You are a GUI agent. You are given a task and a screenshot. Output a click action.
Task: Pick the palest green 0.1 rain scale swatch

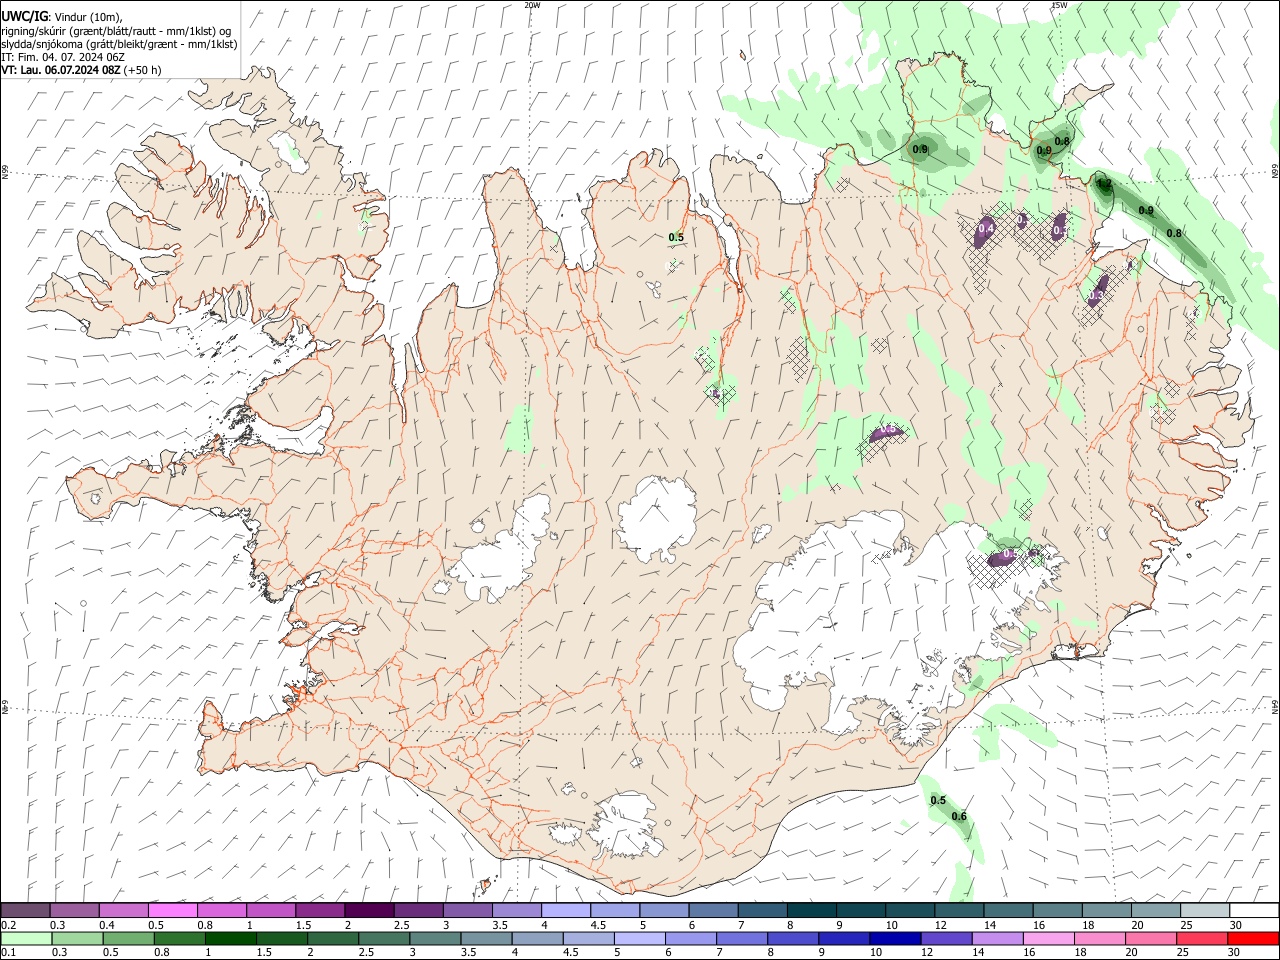[26, 939]
